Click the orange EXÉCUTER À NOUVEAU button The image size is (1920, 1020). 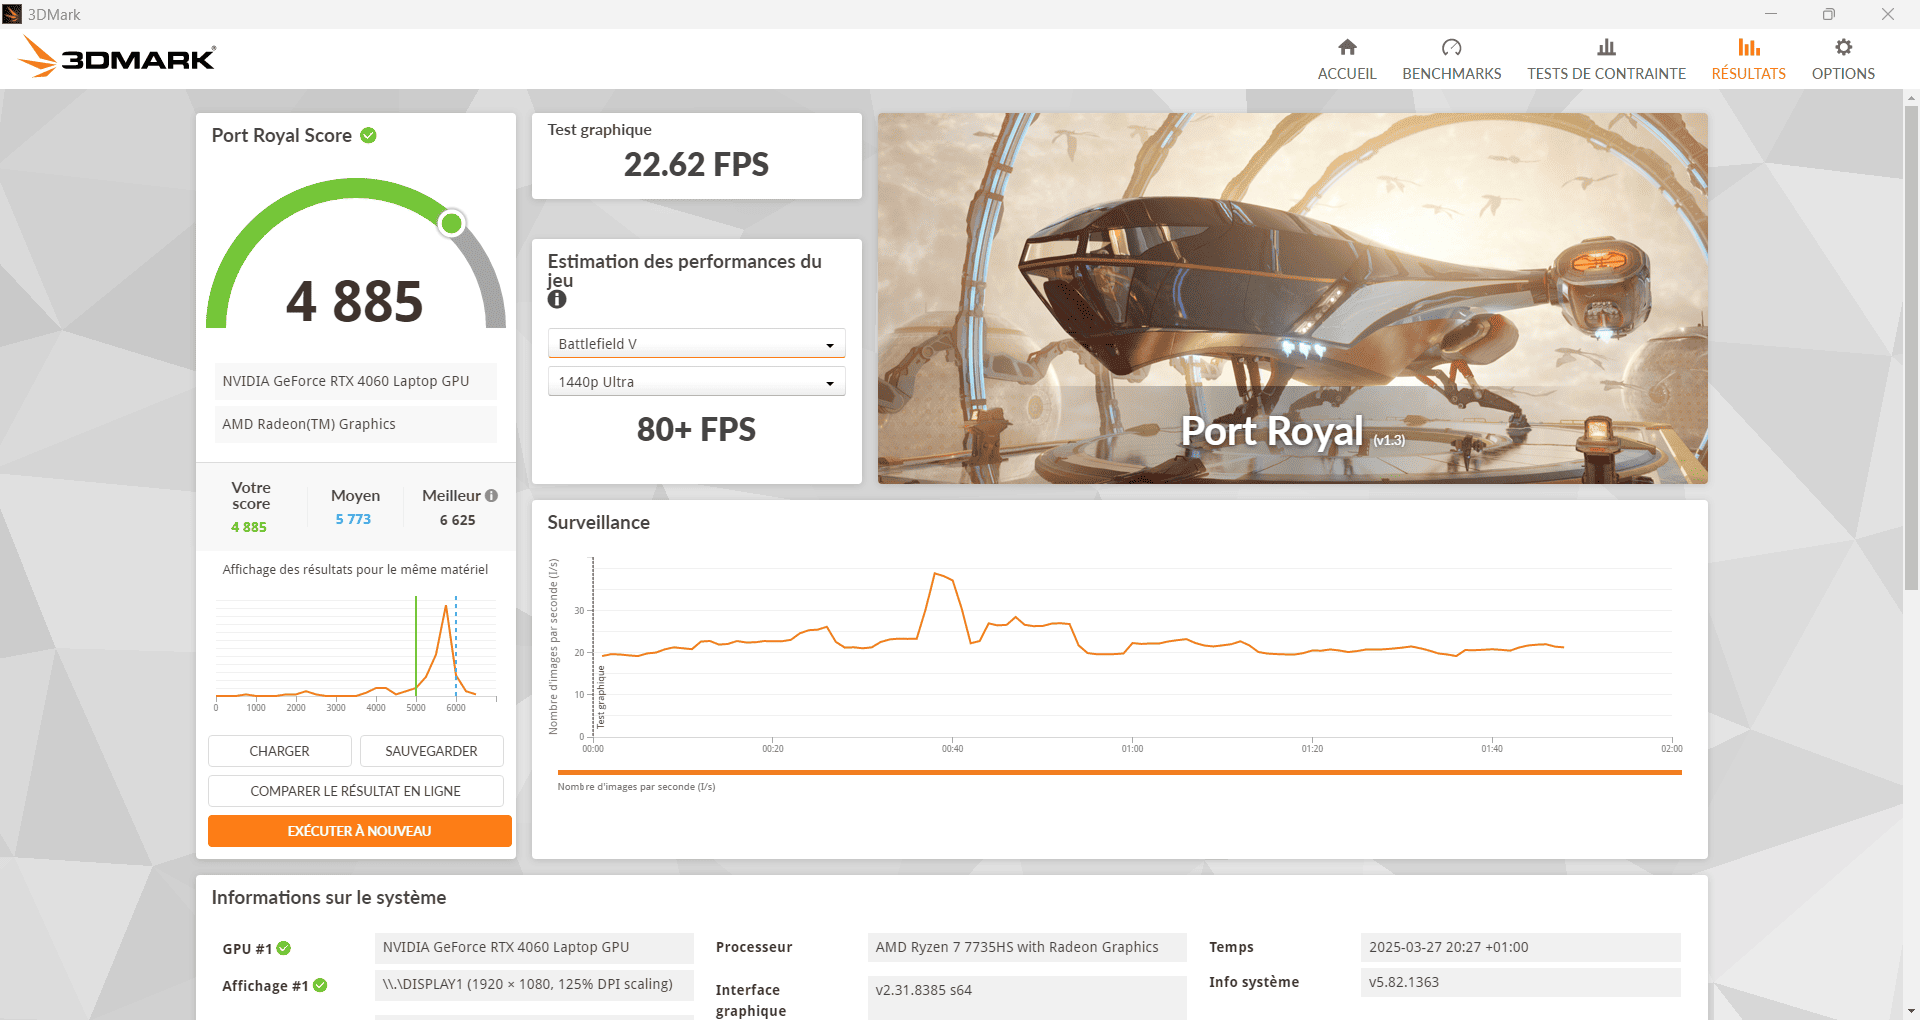[359, 831]
